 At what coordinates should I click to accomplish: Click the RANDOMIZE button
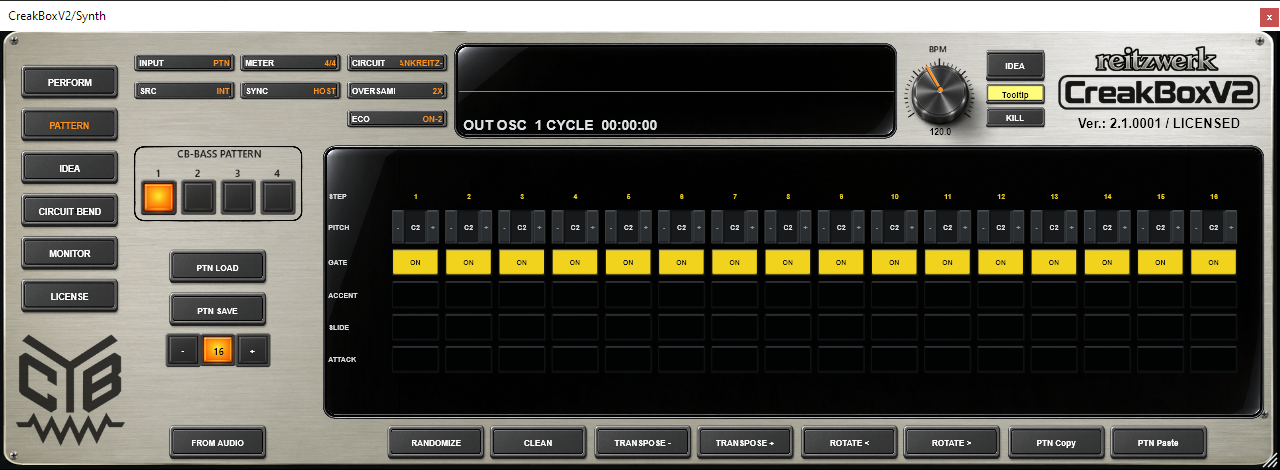click(434, 442)
